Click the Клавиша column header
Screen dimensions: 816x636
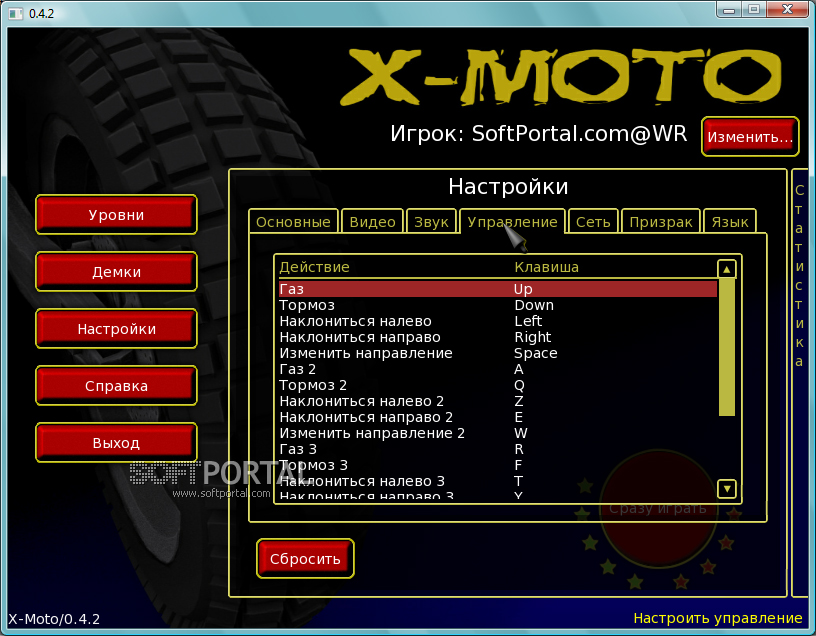coord(546,267)
